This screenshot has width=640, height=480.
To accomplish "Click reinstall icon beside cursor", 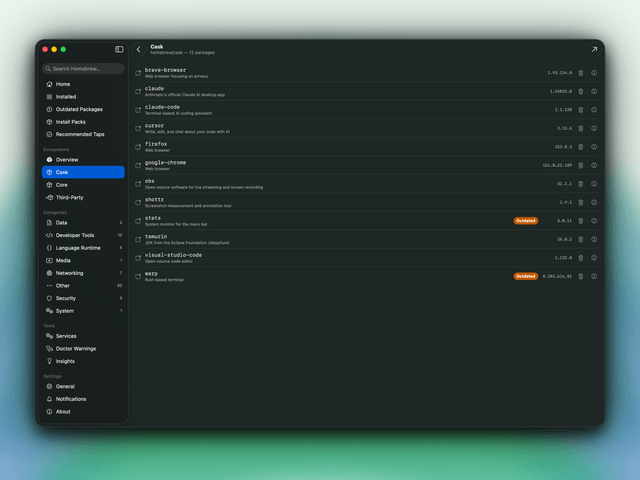I will click(x=138, y=129).
